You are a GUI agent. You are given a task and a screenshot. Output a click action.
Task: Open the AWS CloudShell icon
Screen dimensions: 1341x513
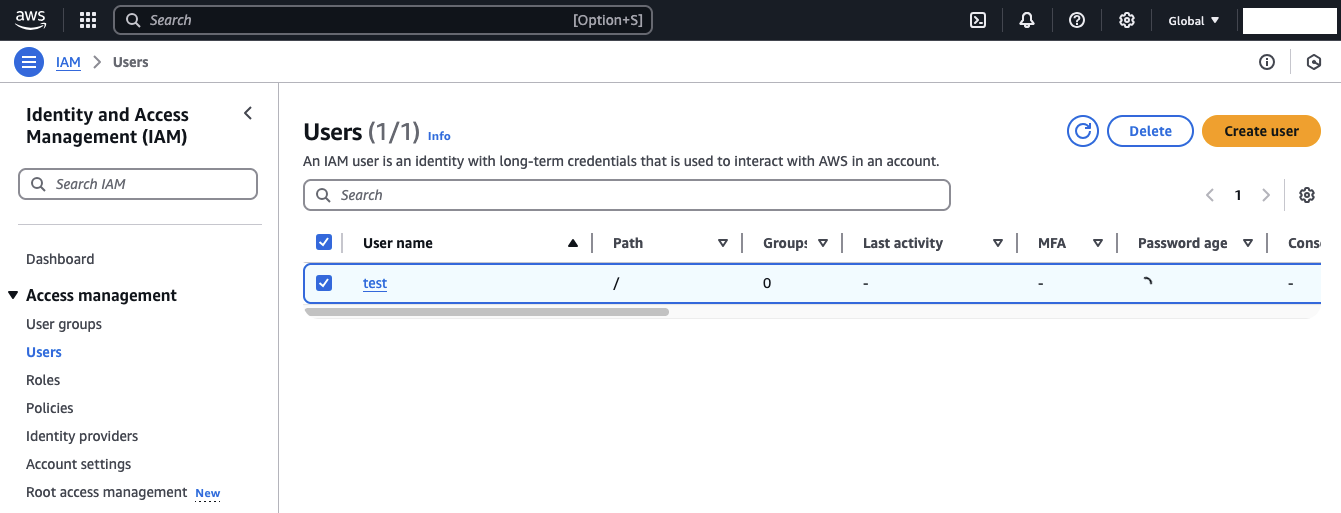[x=978, y=20]
